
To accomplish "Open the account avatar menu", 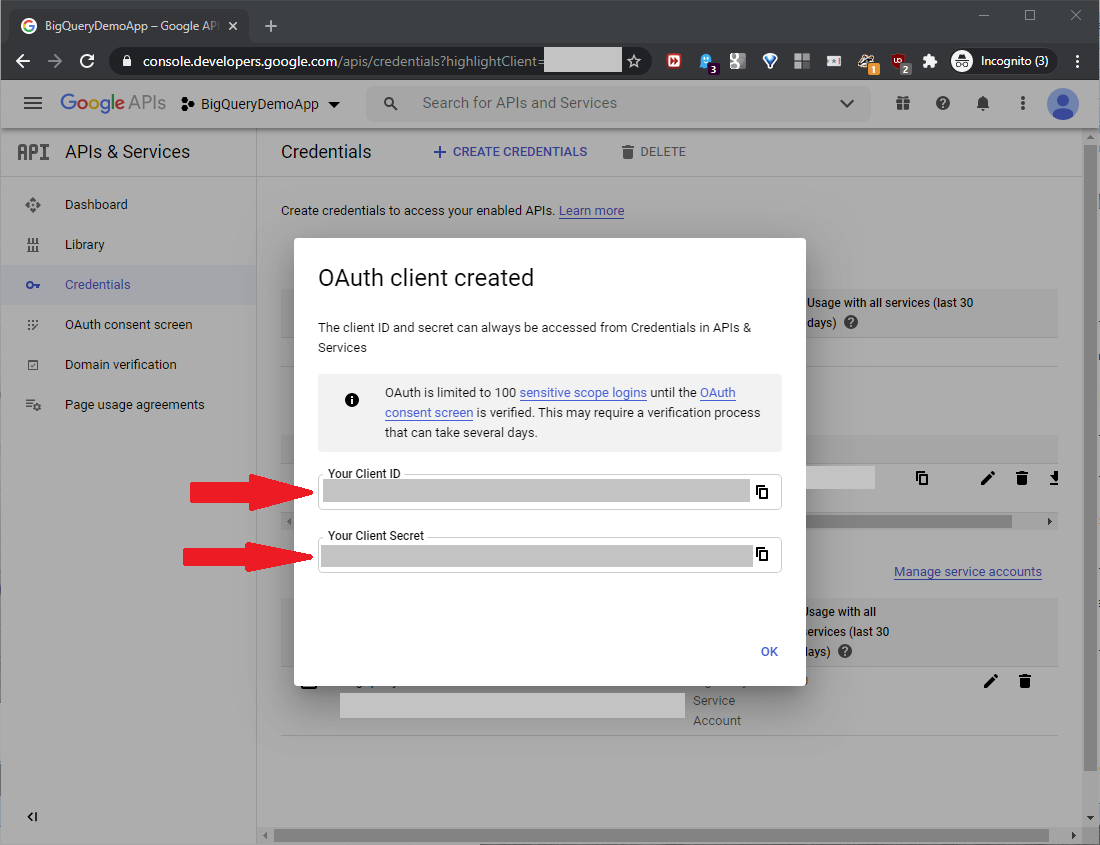I will click(1062, 104).
